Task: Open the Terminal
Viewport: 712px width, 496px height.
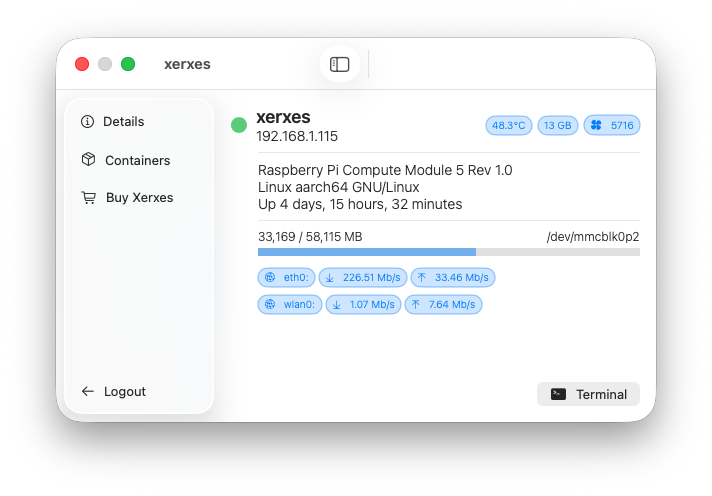Action: (588, 394)
